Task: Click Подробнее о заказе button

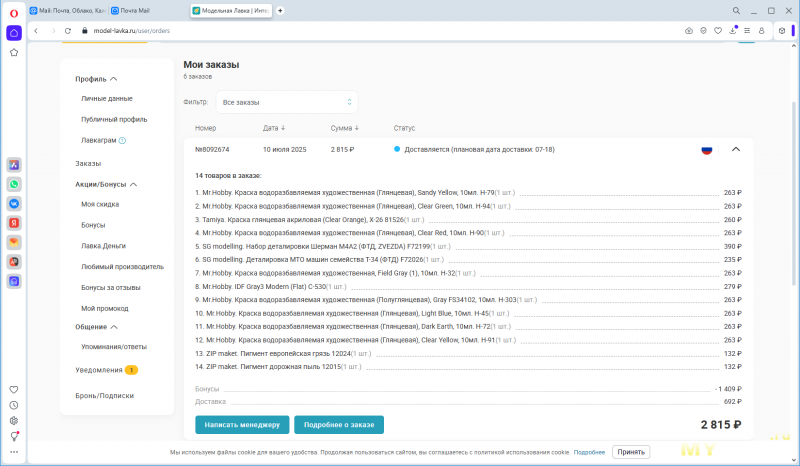Action: pyautogui.click(x=339, y=425)
